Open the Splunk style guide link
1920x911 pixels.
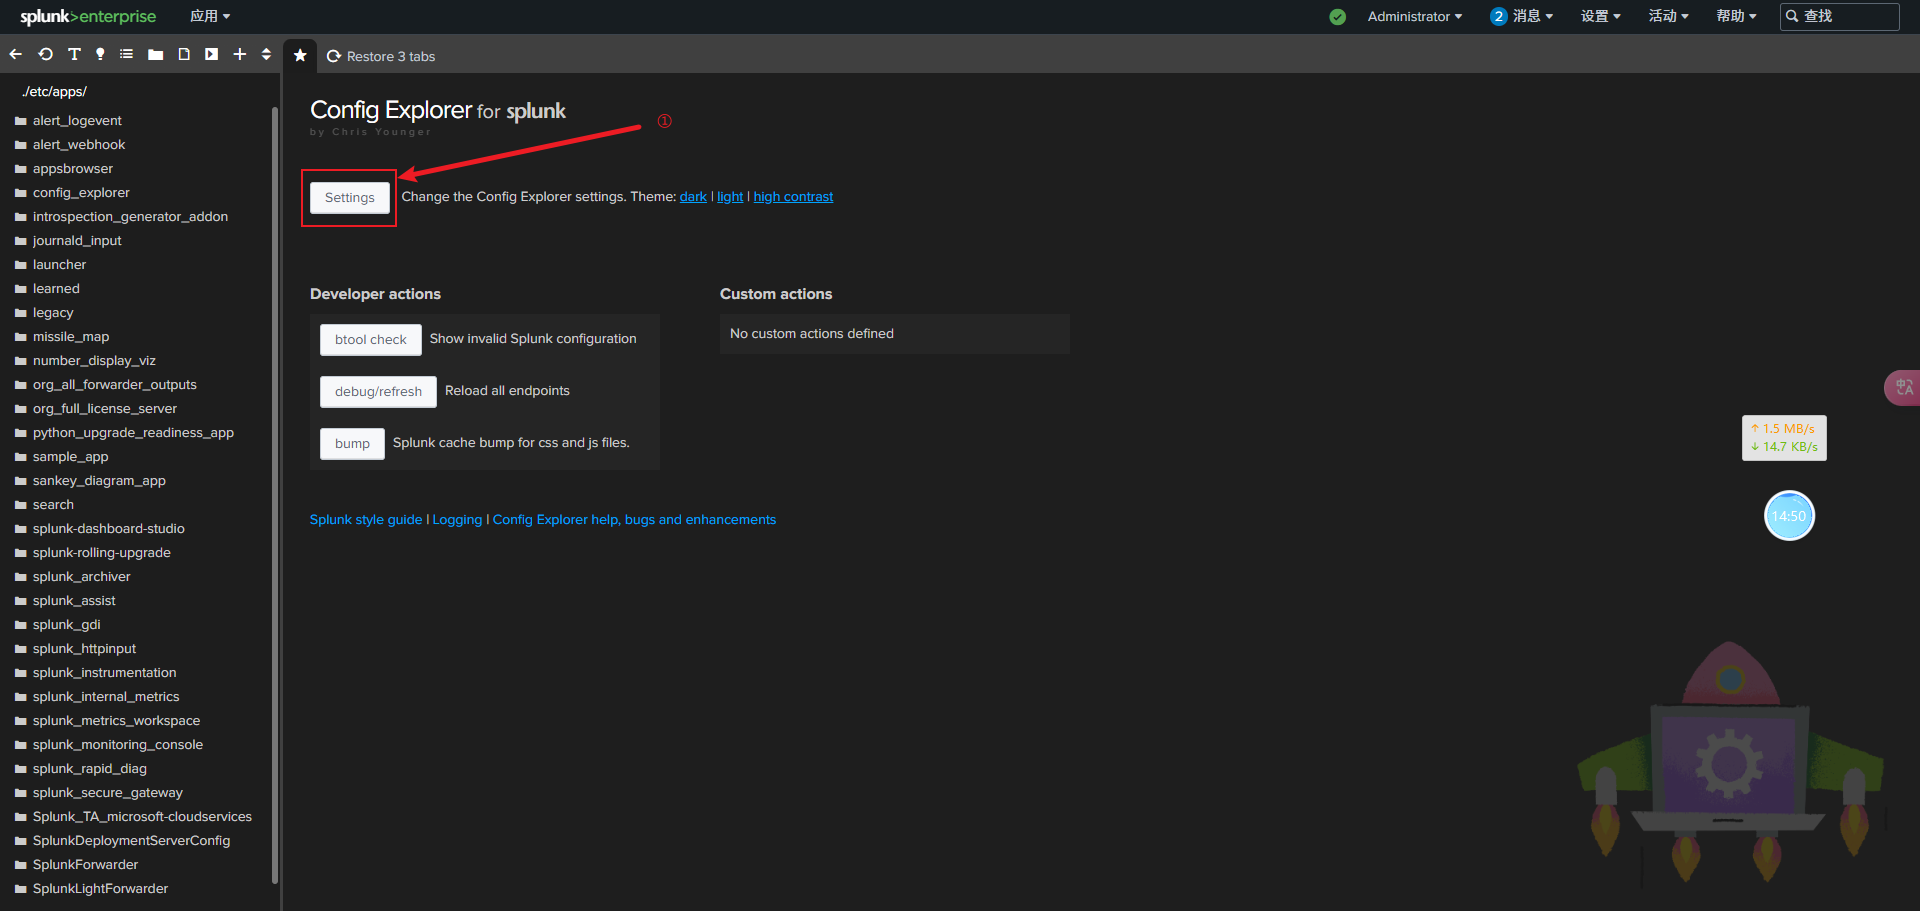(x=366, y=520)
